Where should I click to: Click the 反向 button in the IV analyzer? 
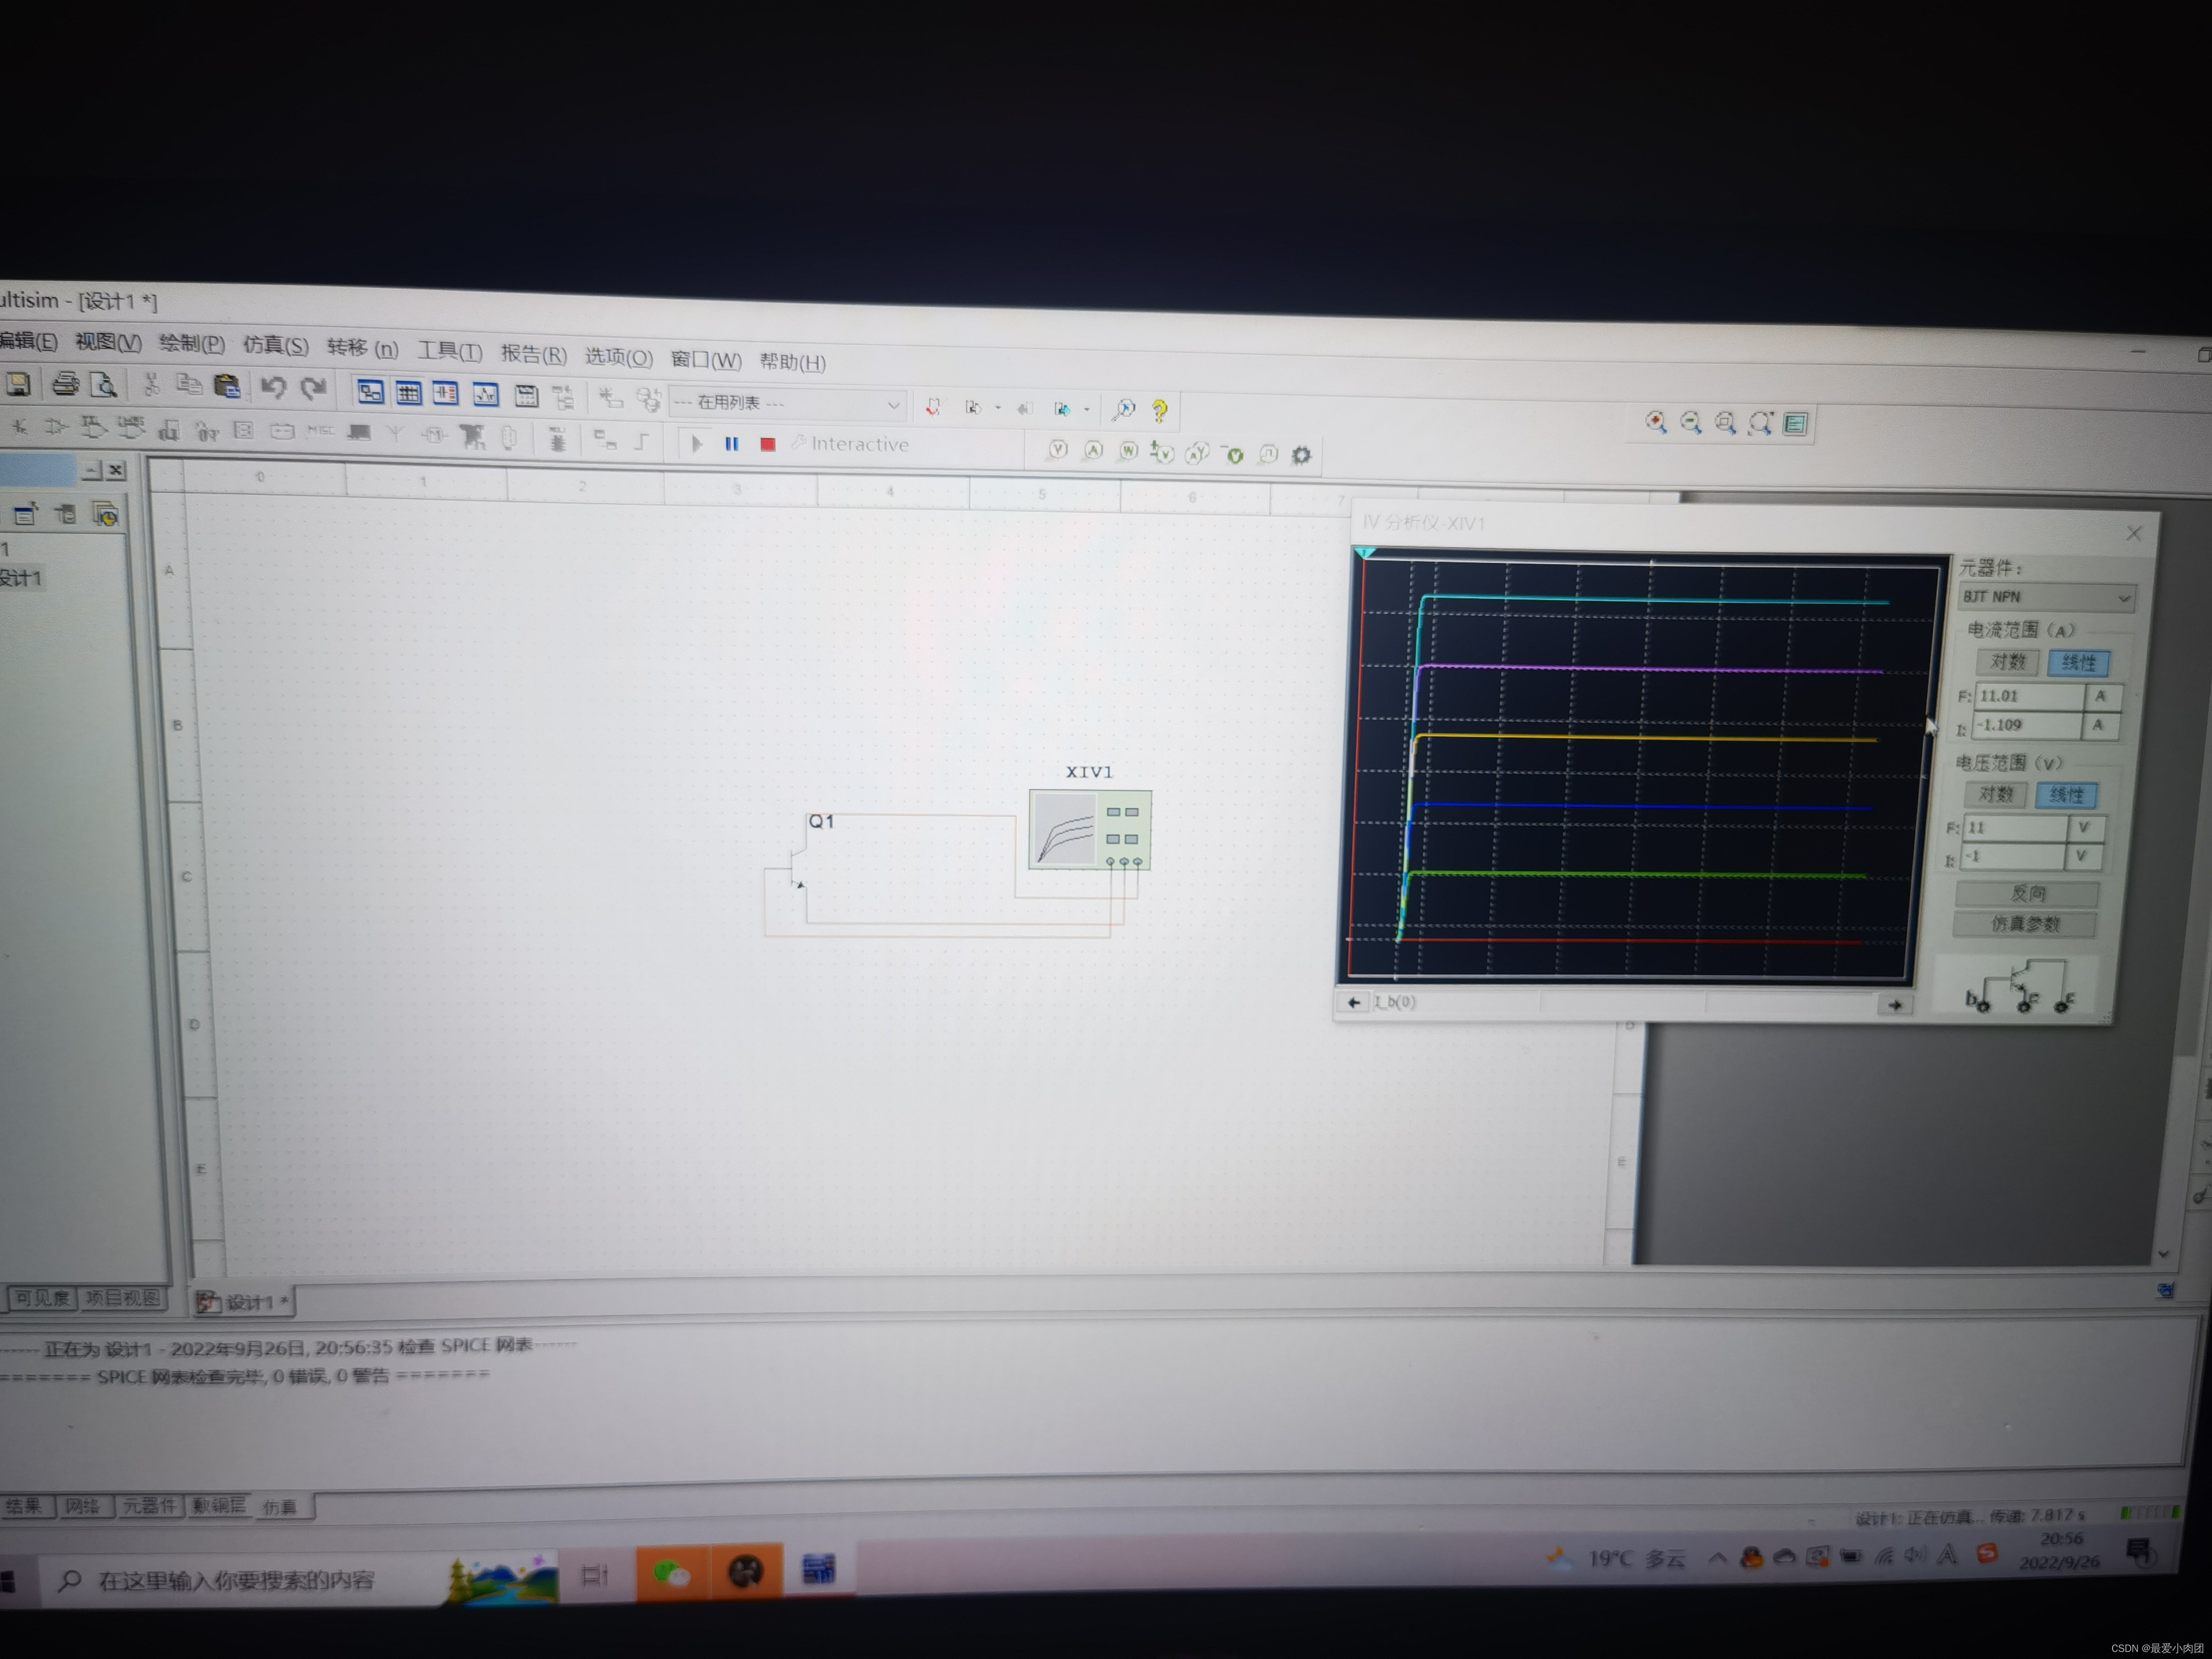click(x=2027, y=893)
